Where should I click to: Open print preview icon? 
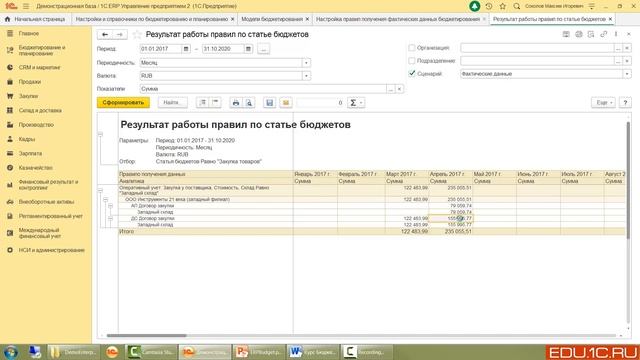tap(249, 103)
